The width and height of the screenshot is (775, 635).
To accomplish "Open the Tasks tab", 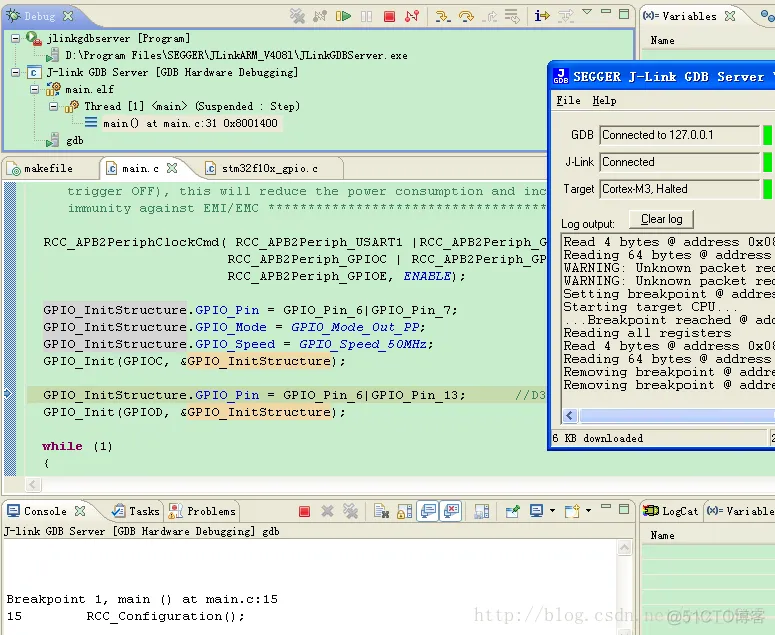I will (x=136, y=511).
